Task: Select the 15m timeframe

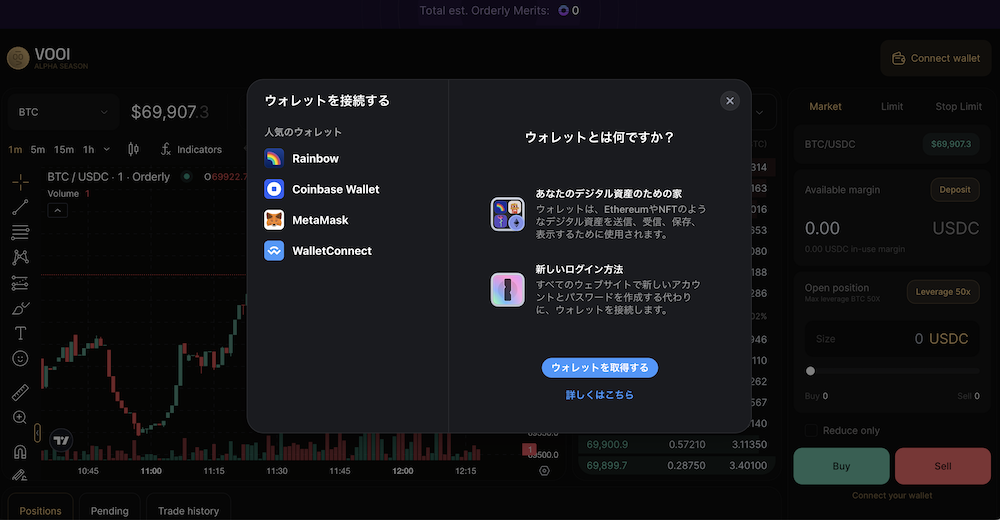Action: (x=64, y=149)
